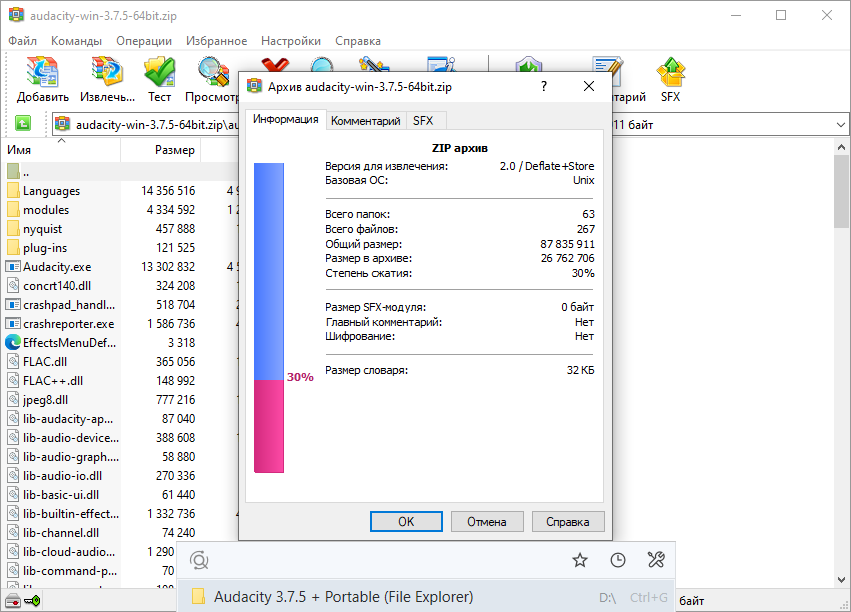The height and width of the screenshot is (612, 851).
Task: Click the key icon in the status bar
Action: 32,601
